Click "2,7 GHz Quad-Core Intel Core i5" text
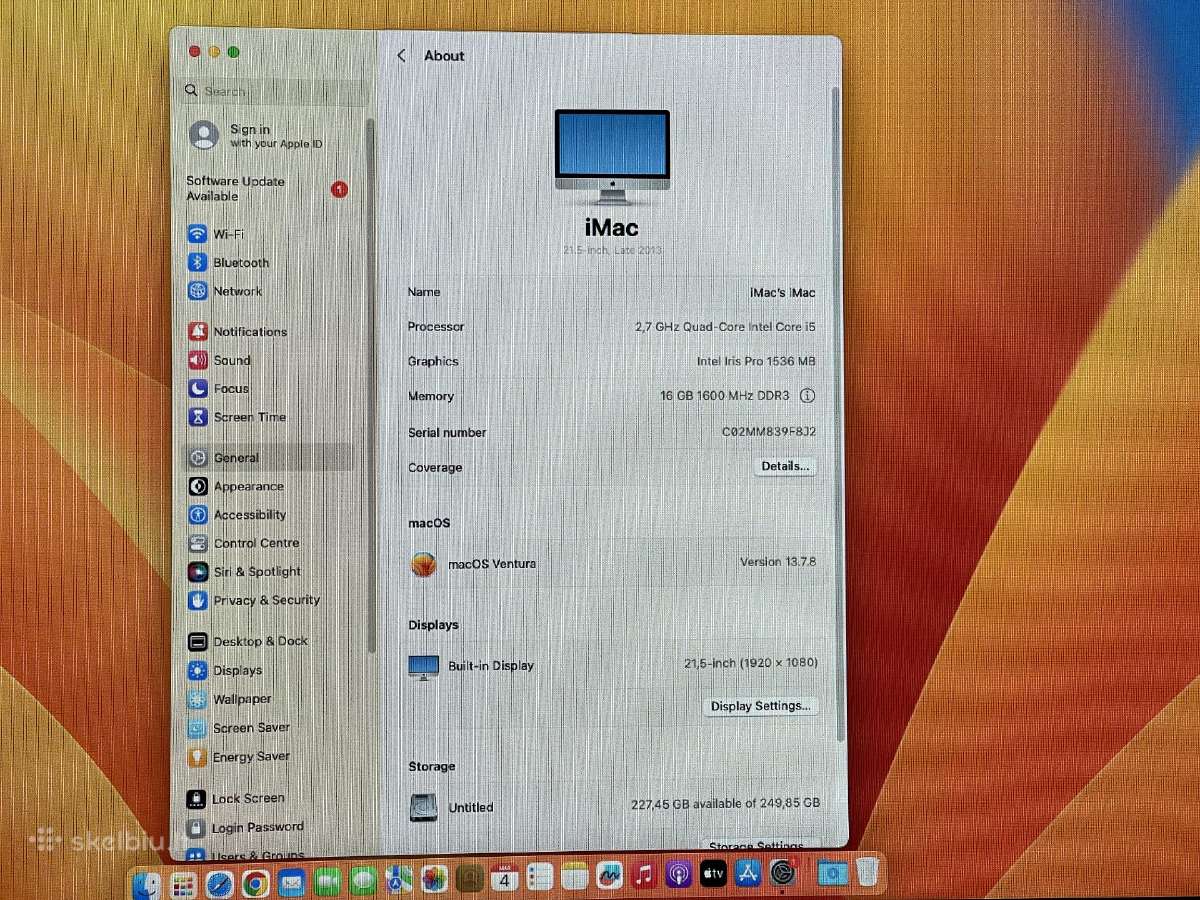This screenshot has width=1200, height=900. pos(725,327)
